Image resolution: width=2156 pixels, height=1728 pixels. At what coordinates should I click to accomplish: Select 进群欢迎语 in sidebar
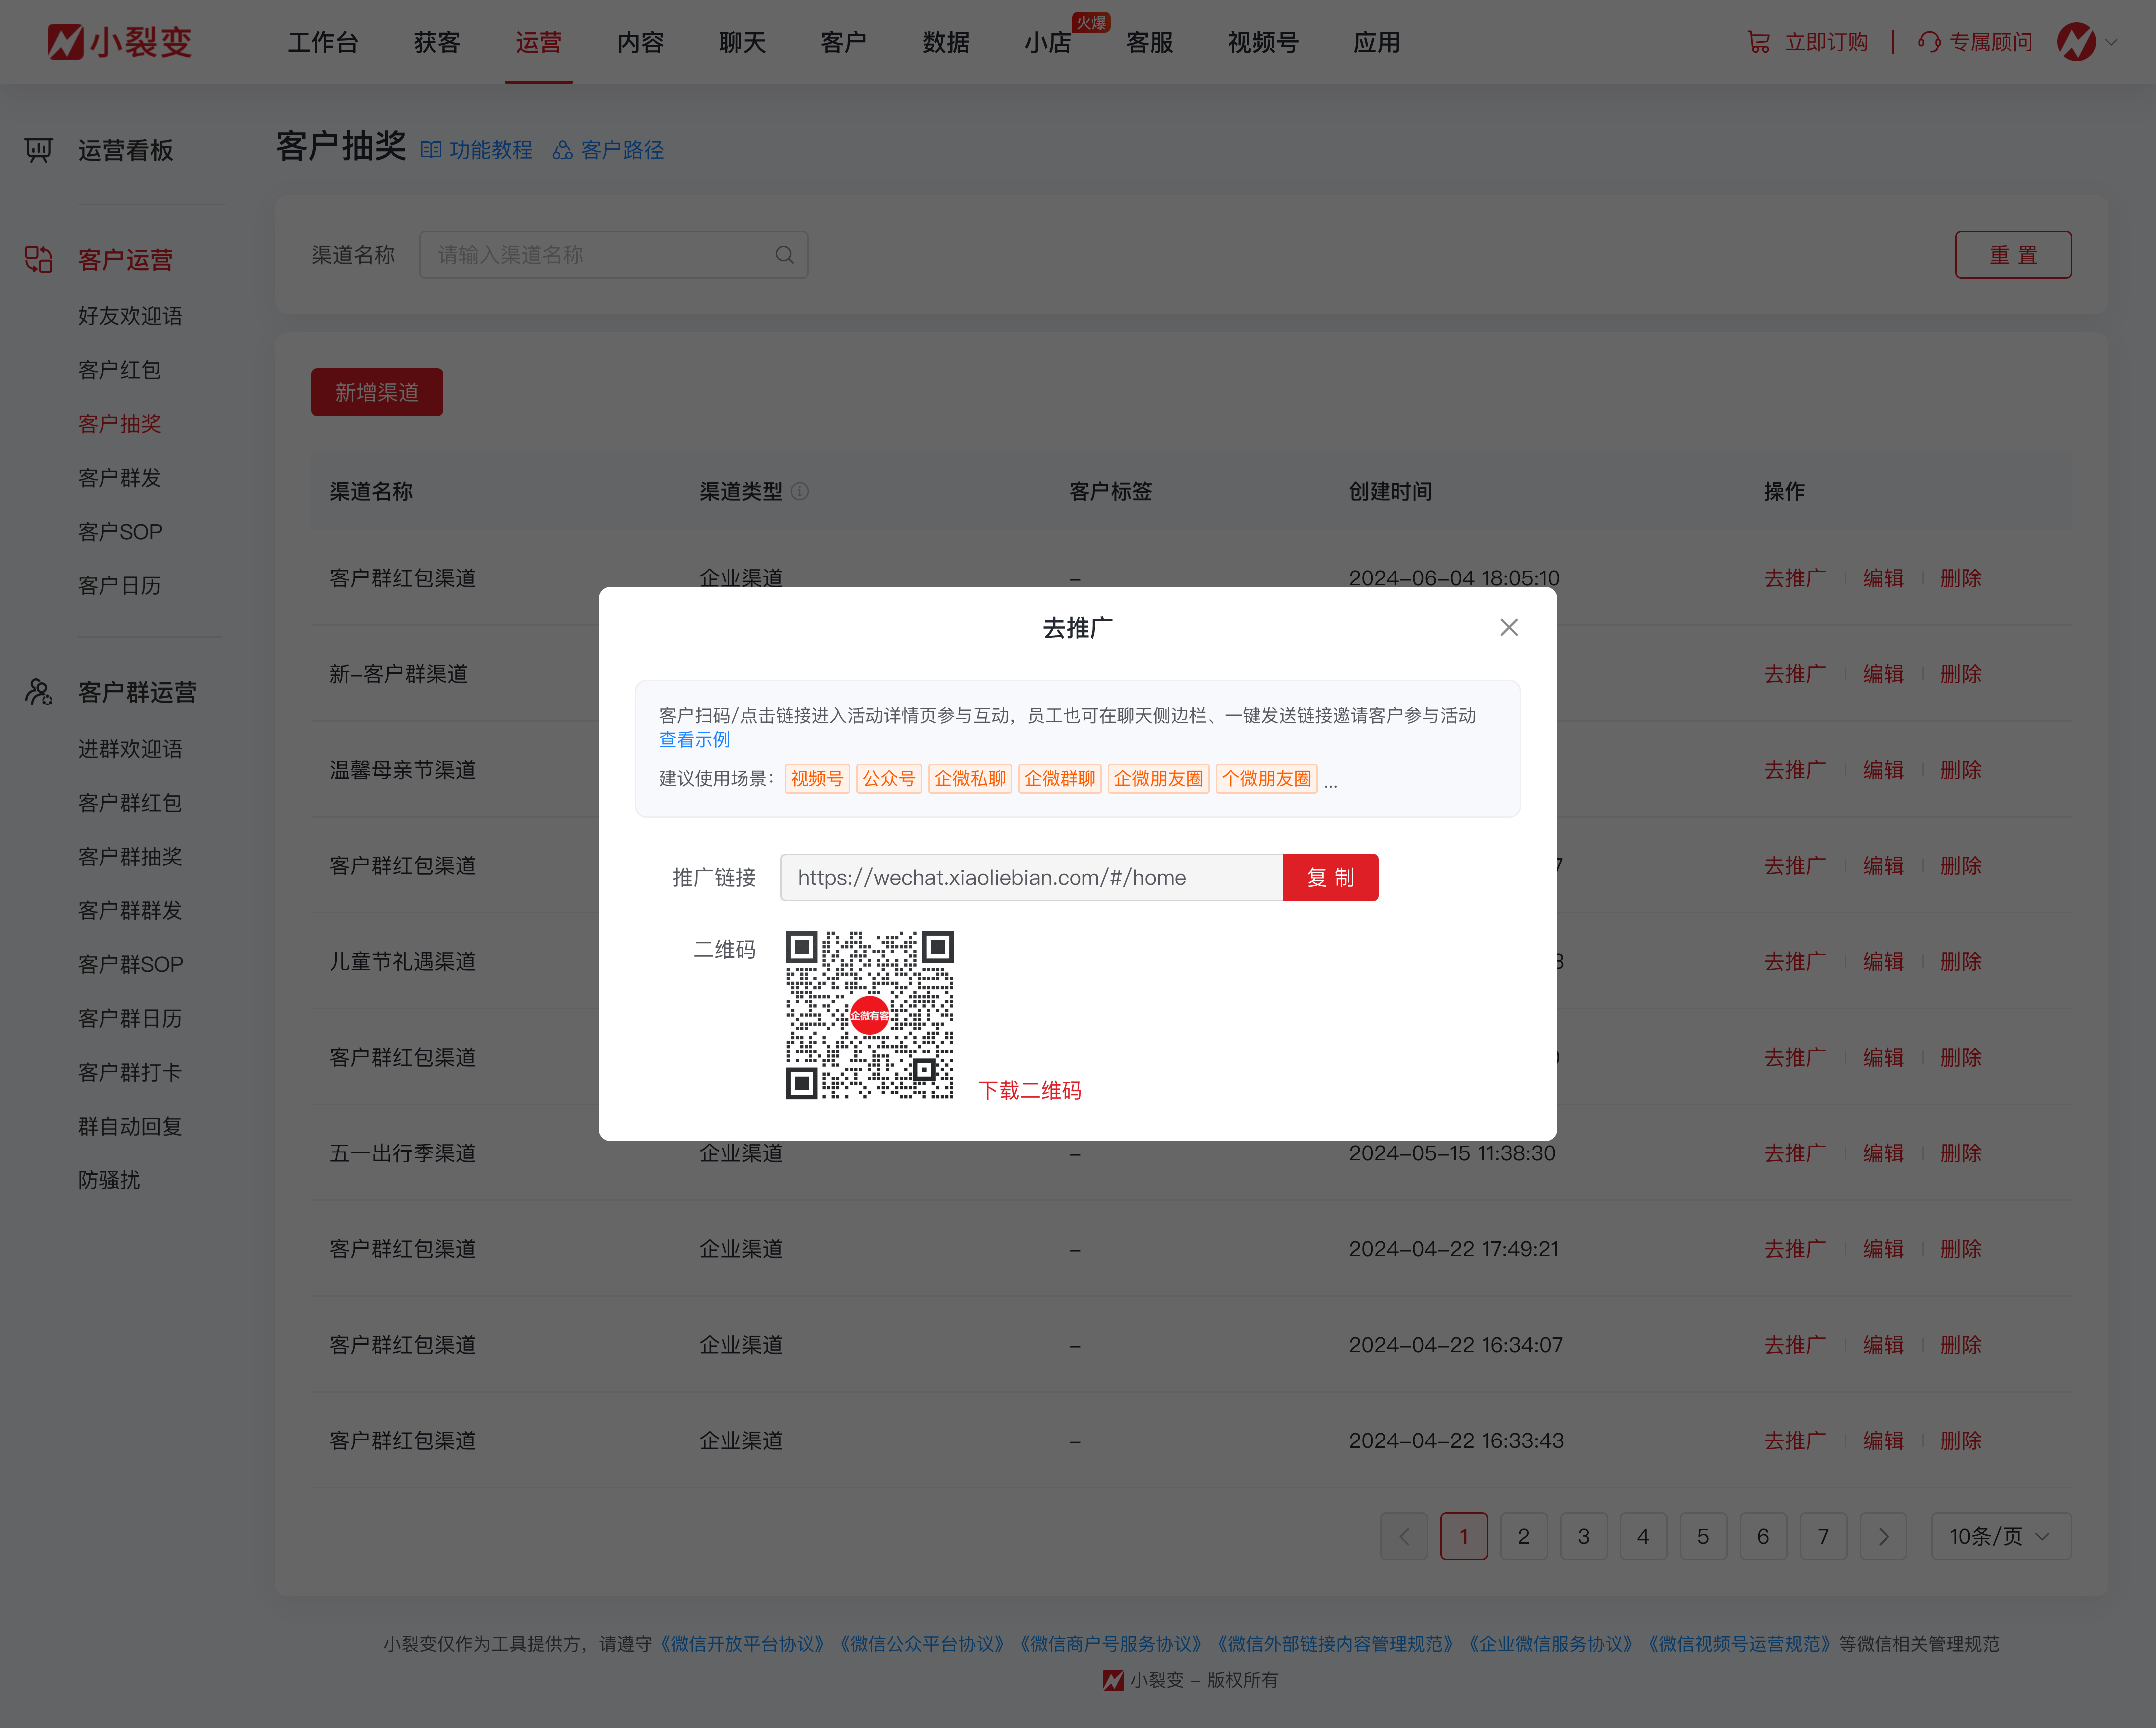point(130,749)
